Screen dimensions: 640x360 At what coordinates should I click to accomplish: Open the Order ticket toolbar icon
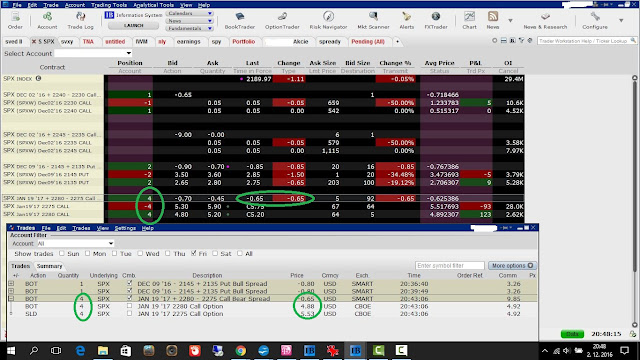[15, 20]
